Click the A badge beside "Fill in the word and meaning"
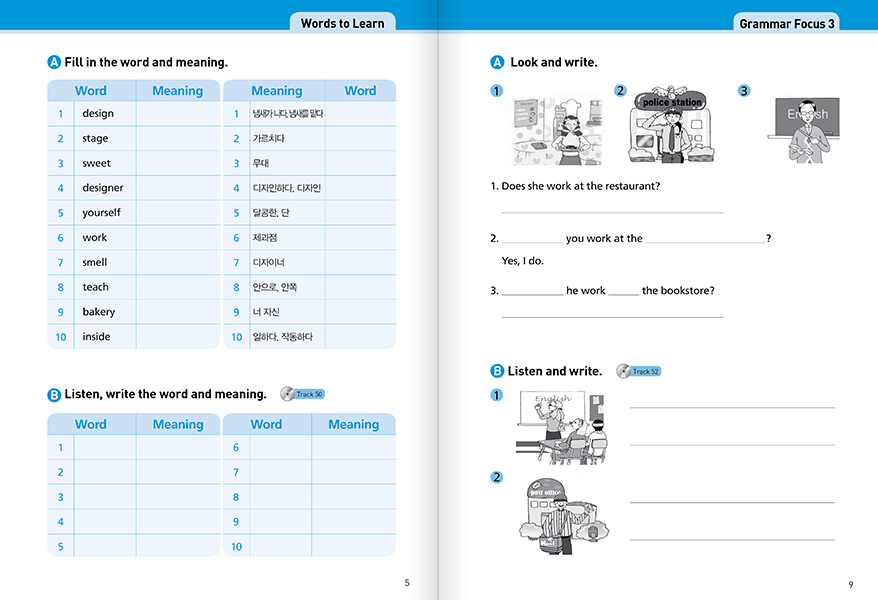878x600 pixels. coord(54,62)
